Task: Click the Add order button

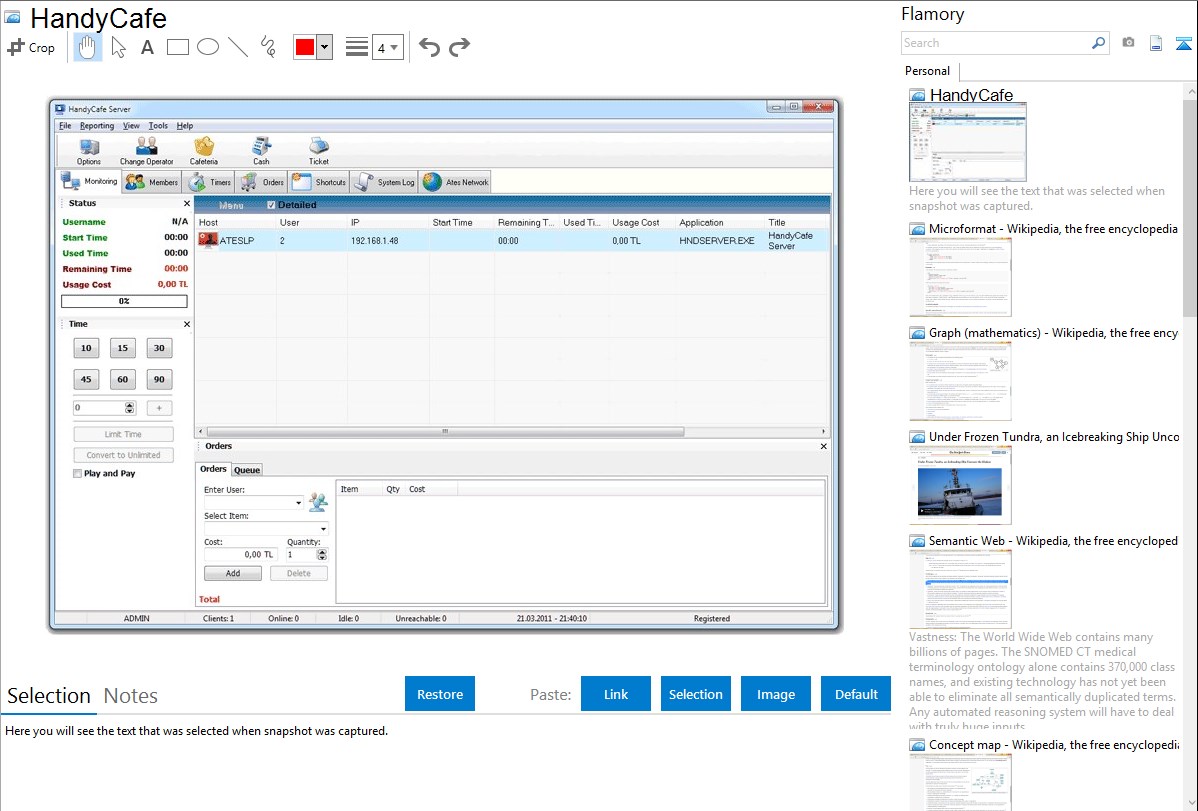Action: point(233,573)
